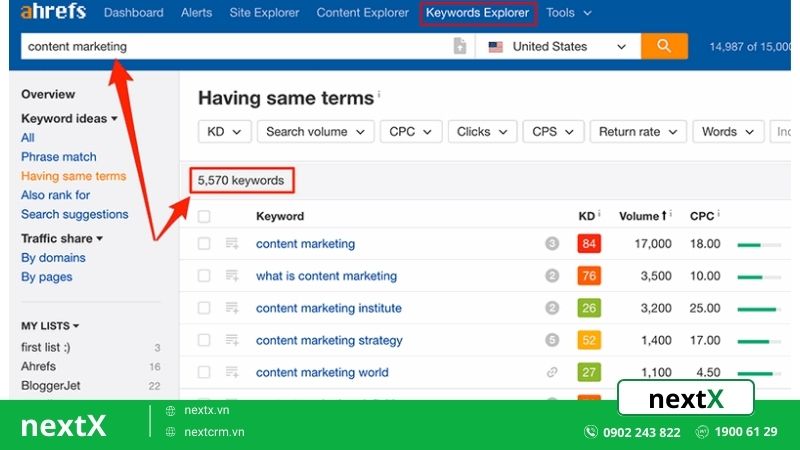Click the traffic bar for 'content marketing' row

759,245
